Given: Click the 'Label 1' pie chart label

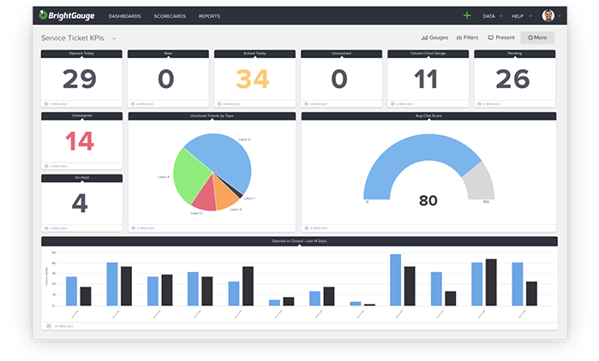Looking at the screenshot, I should (x=249, y=198).
